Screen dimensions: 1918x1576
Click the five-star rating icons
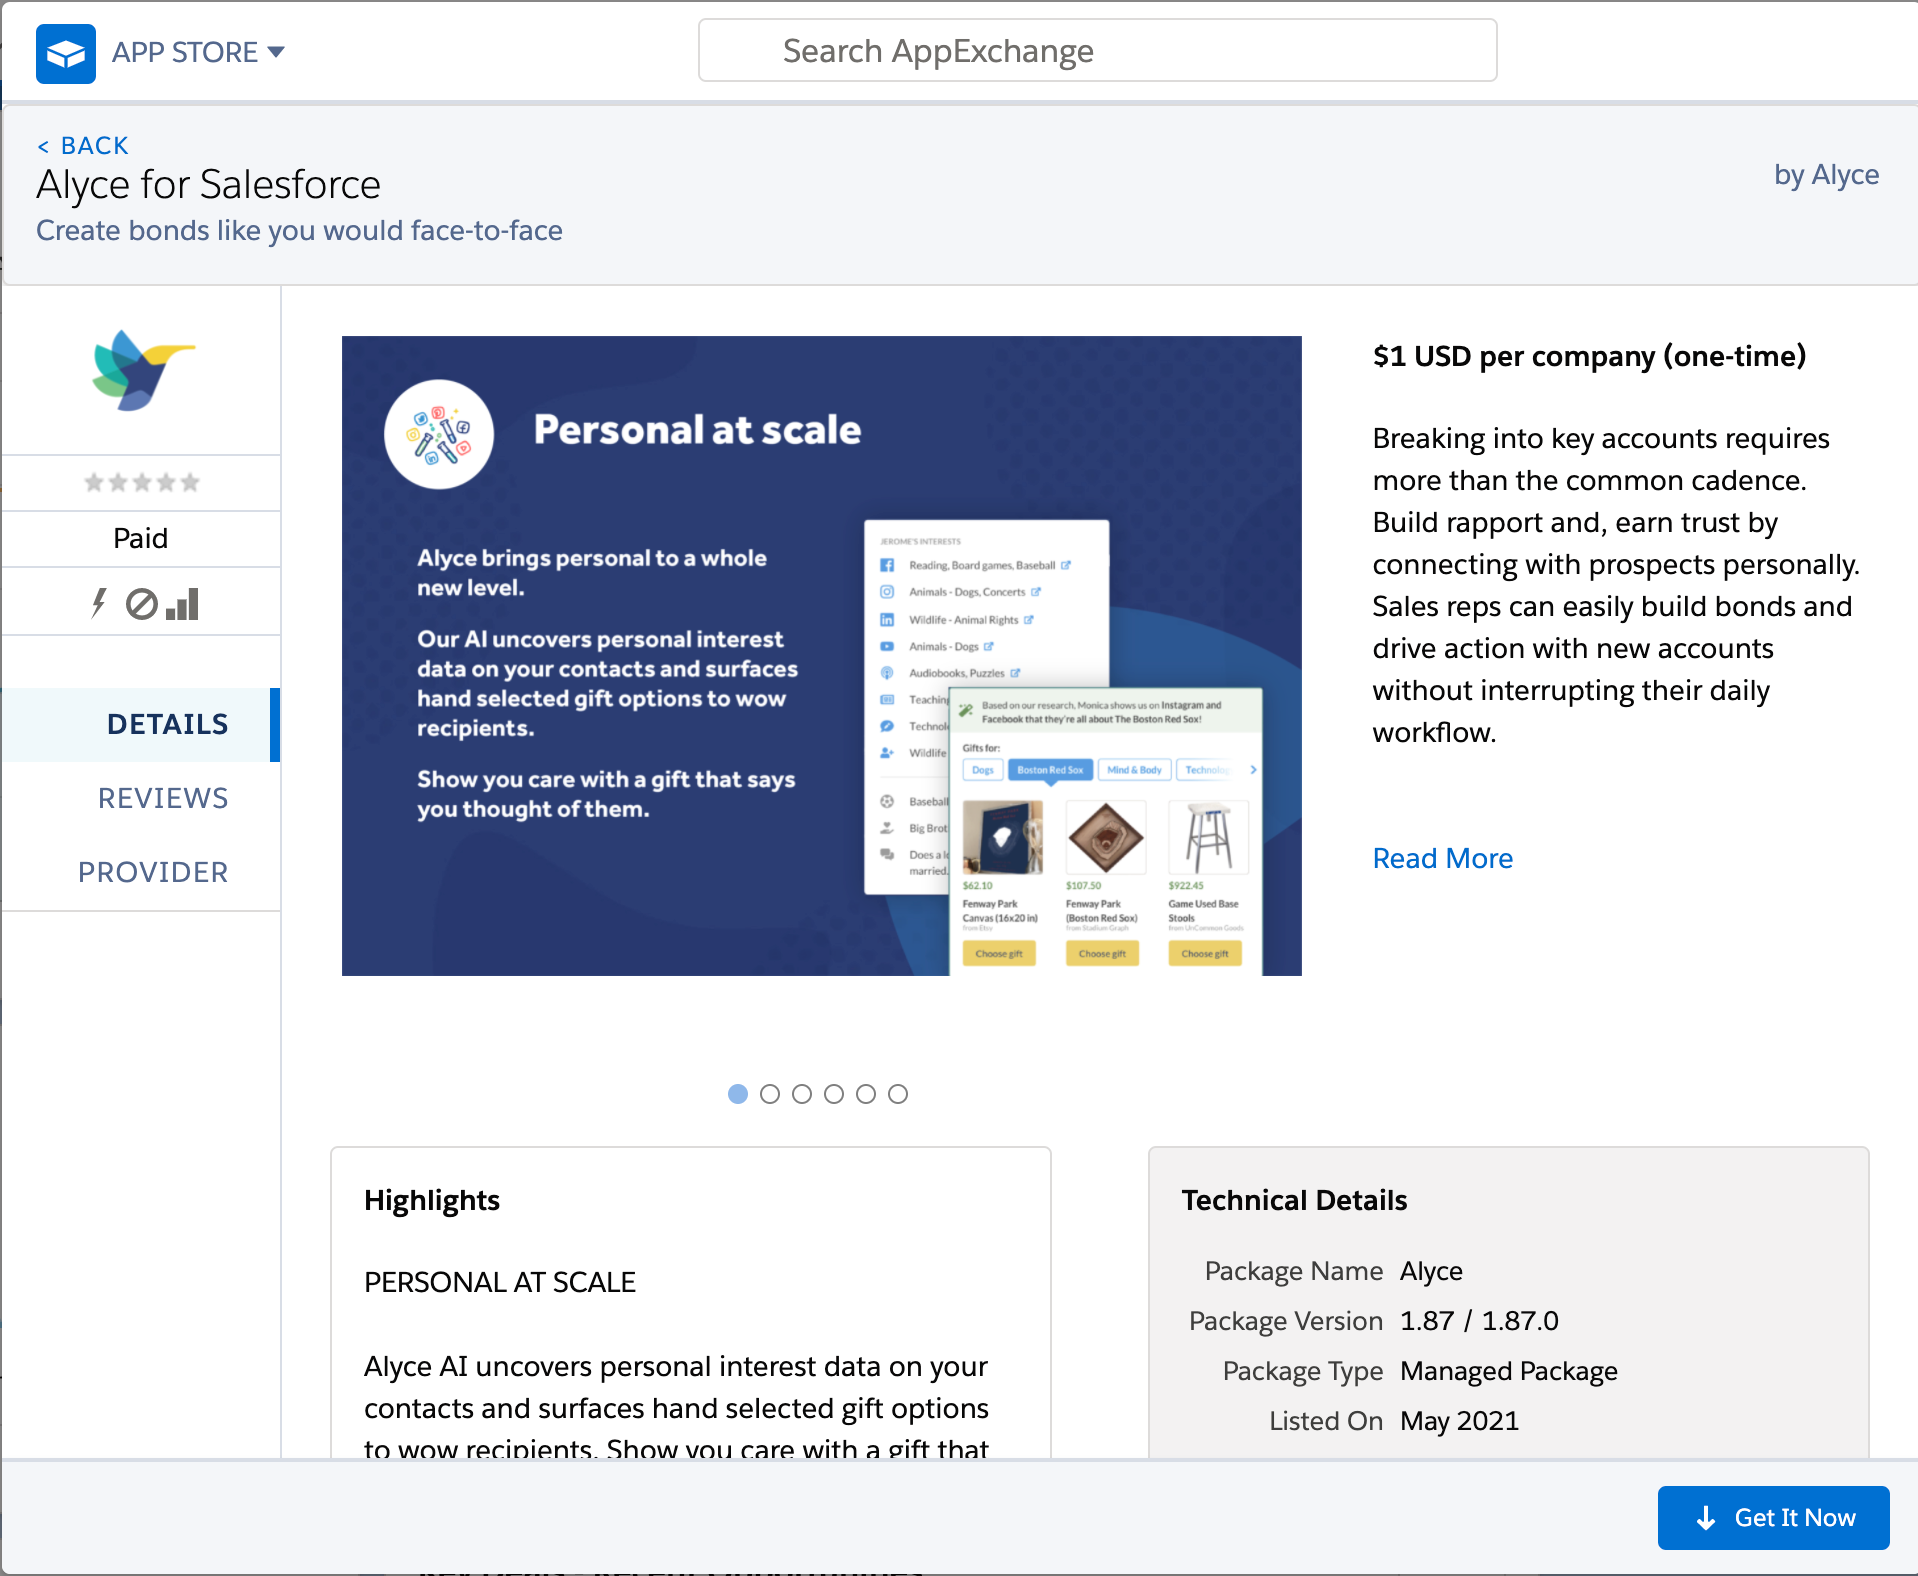(142, 483)
